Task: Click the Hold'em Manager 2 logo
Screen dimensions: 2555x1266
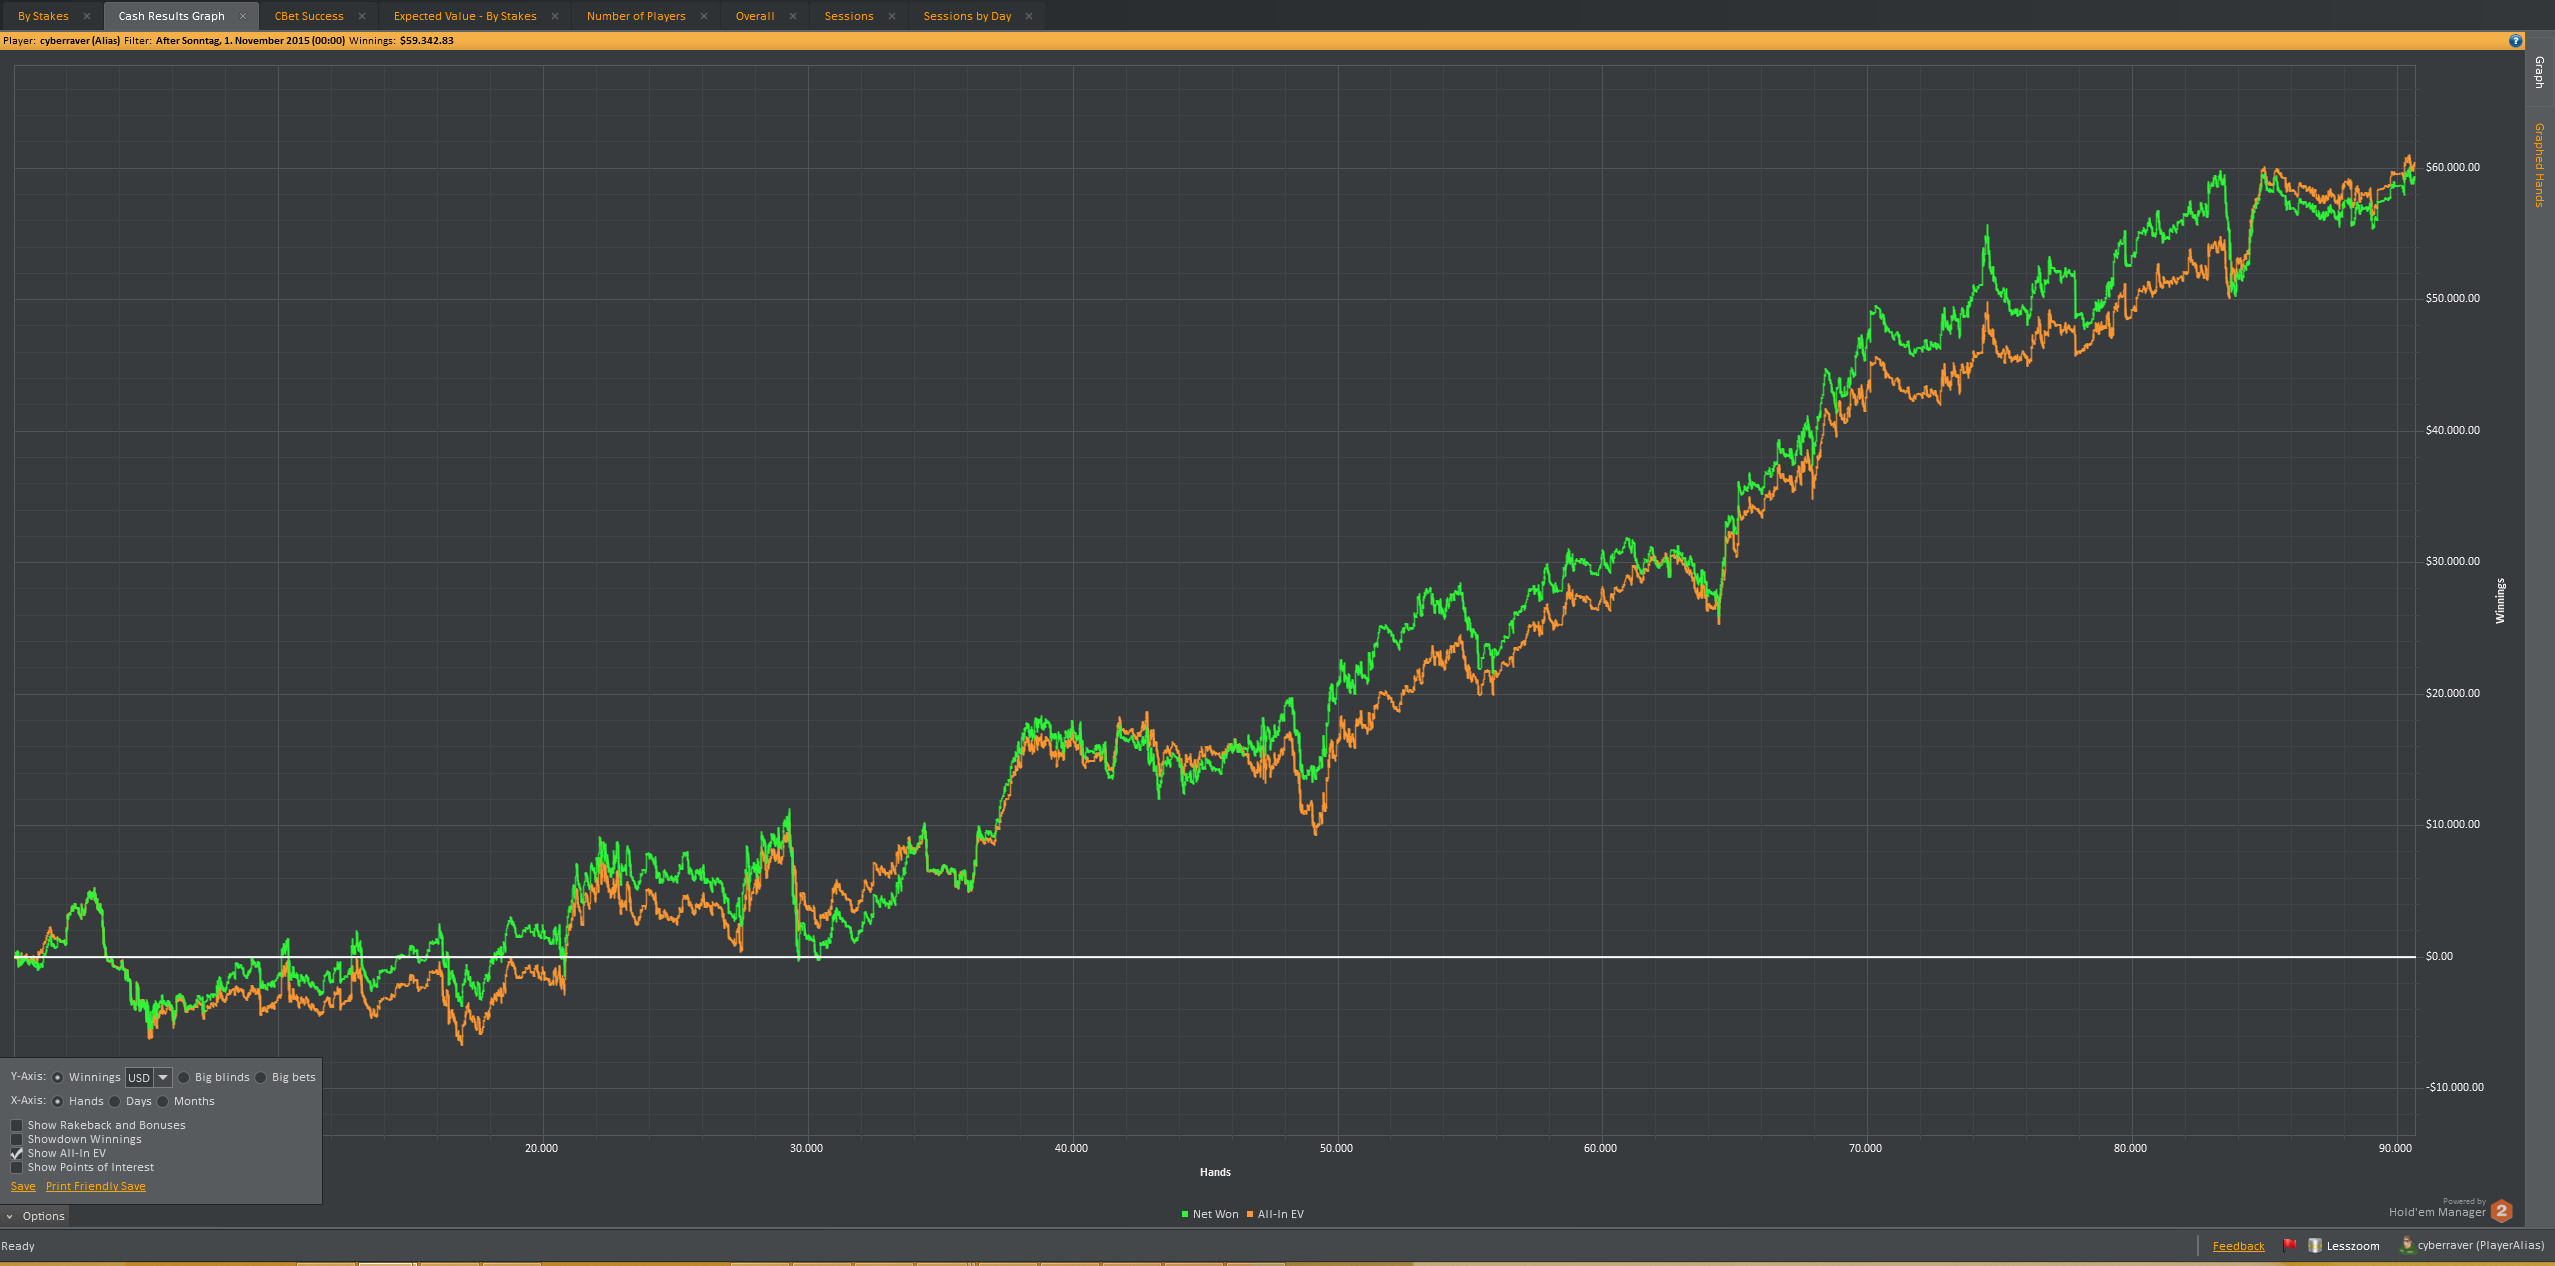Action: coord(2501,1211)
